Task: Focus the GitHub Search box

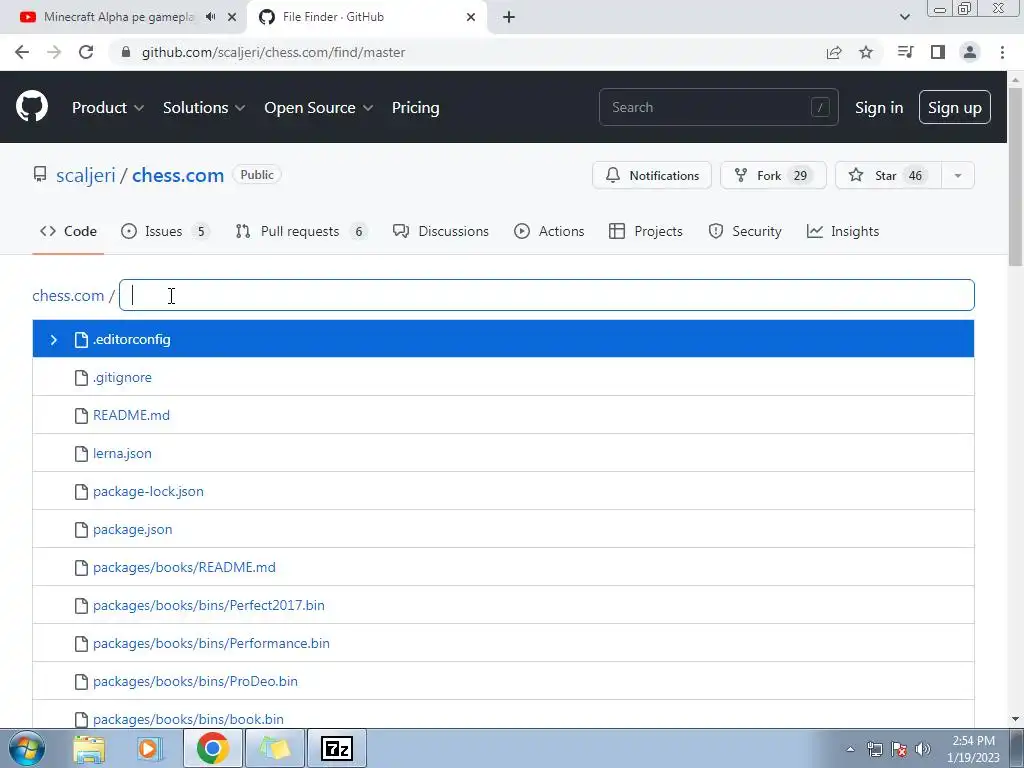Action: (718, 107)
